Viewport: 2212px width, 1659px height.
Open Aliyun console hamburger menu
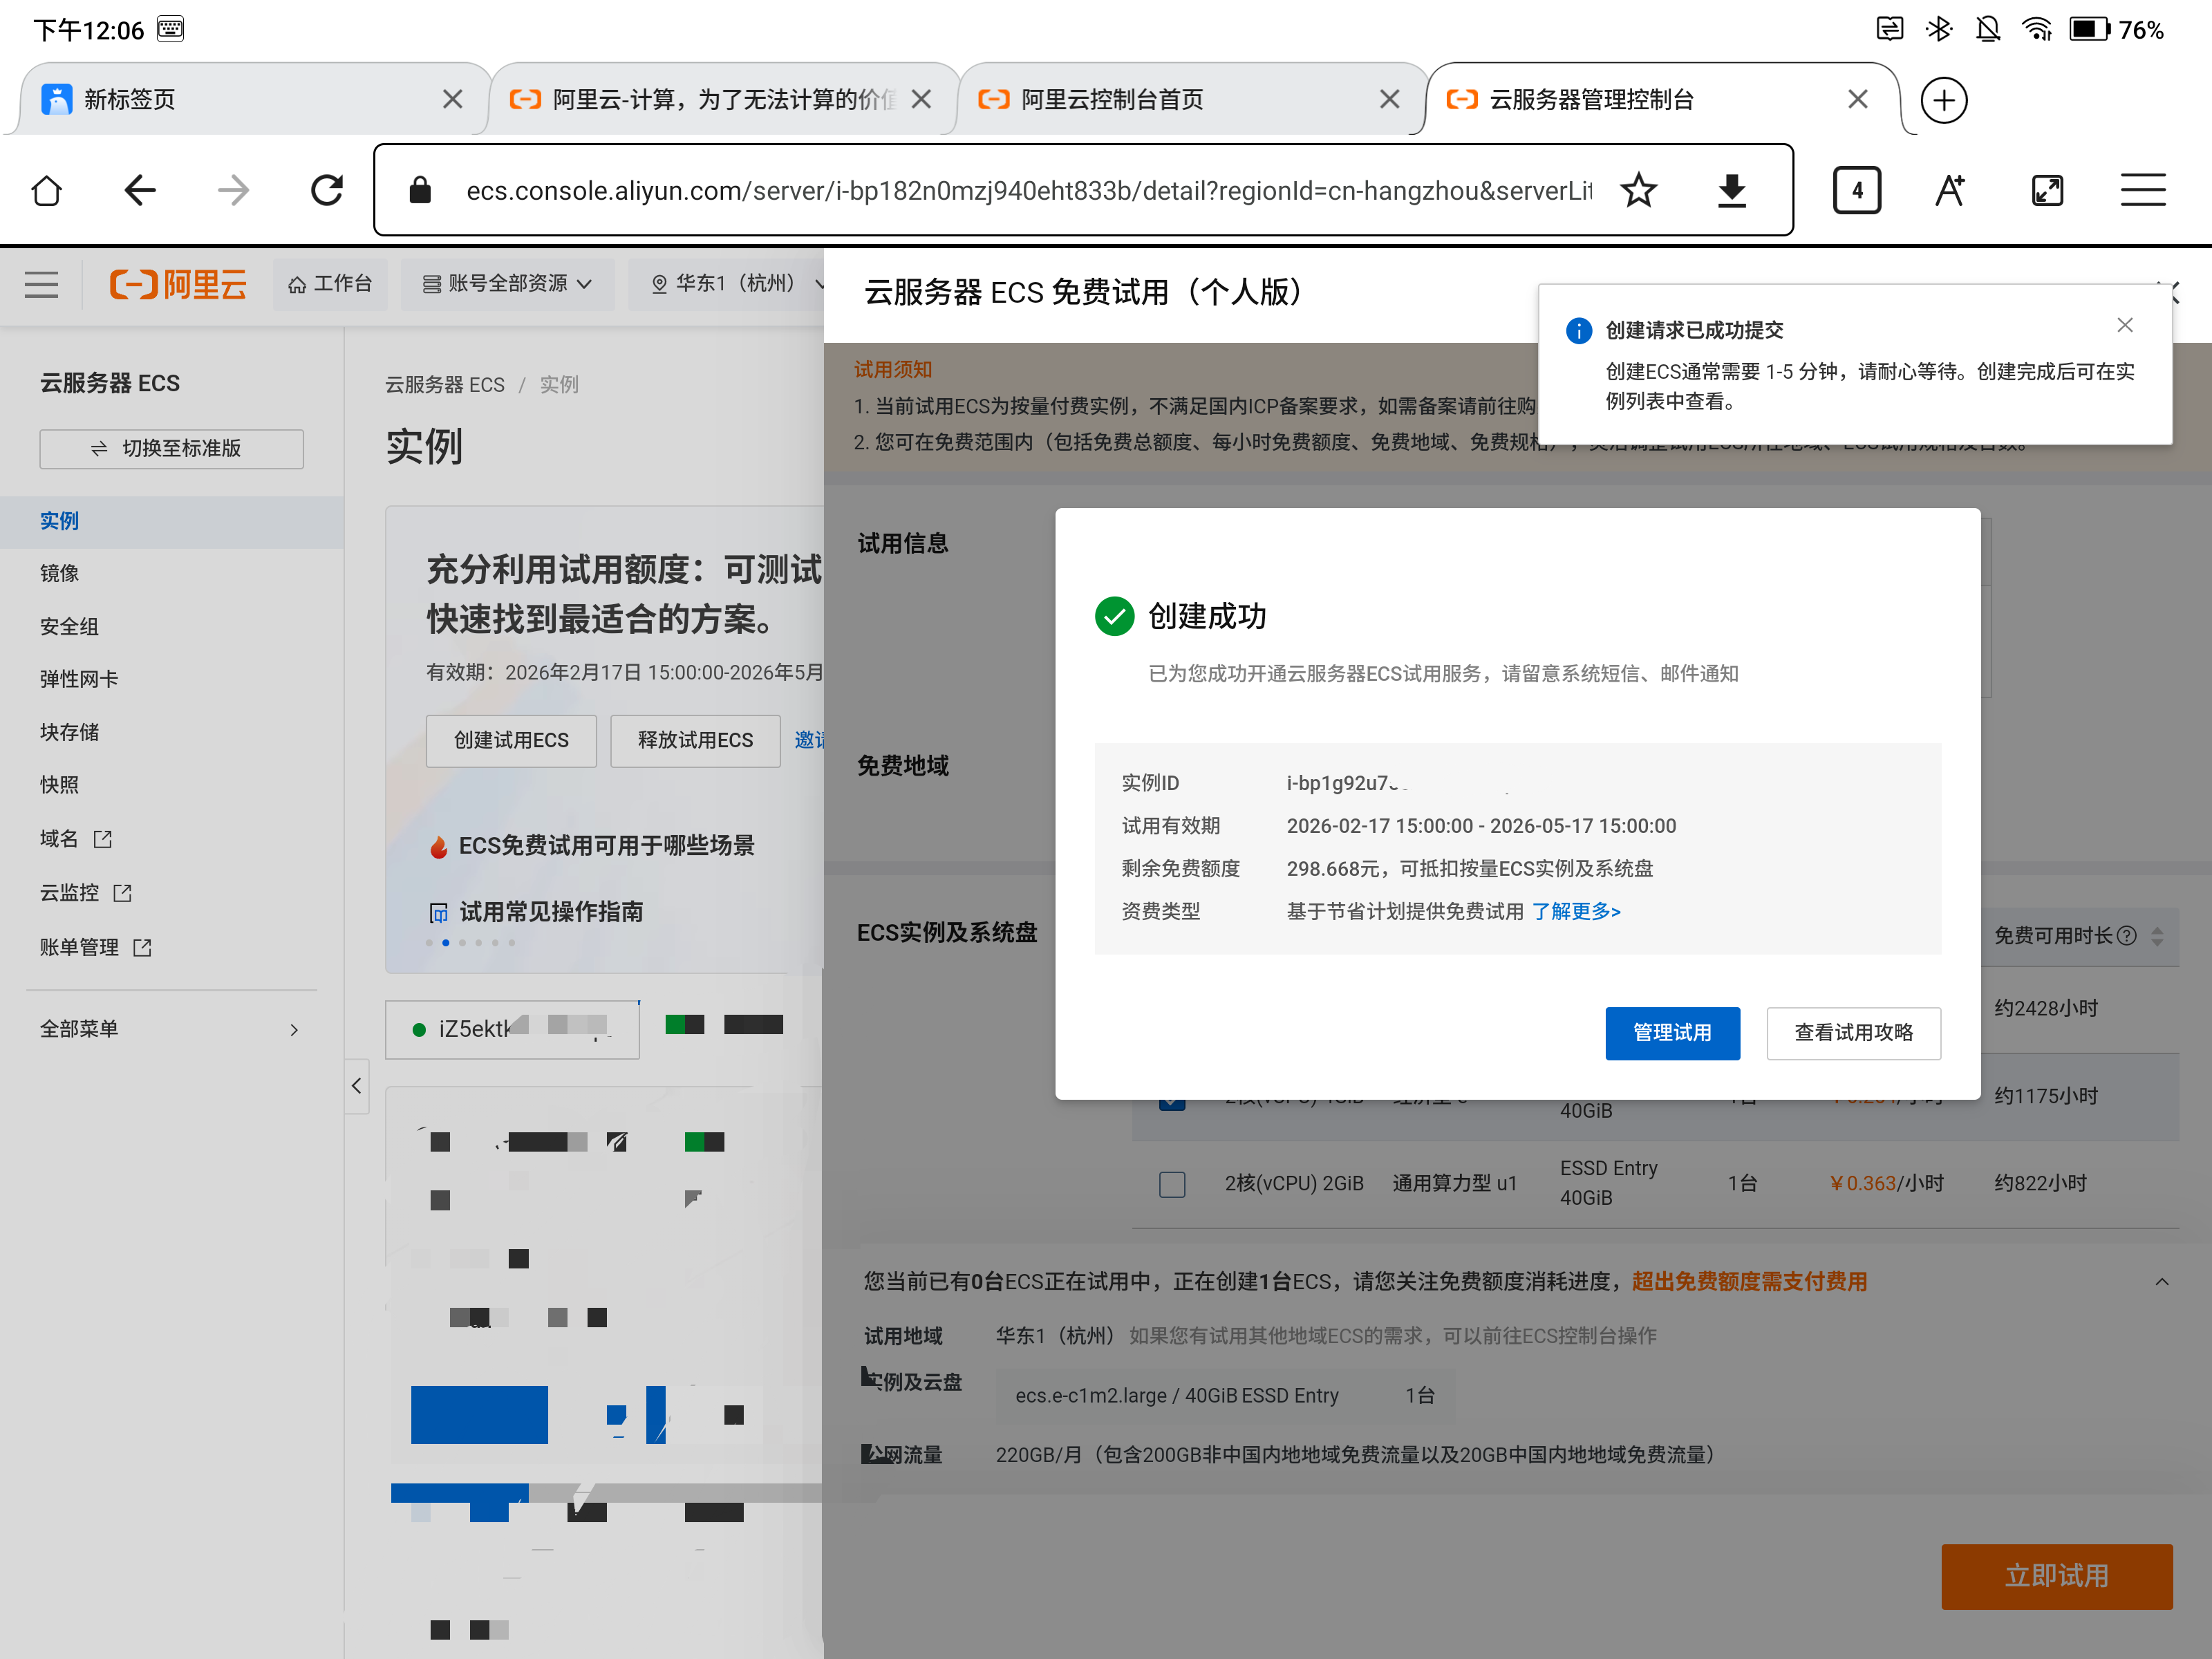pos(41,285)
